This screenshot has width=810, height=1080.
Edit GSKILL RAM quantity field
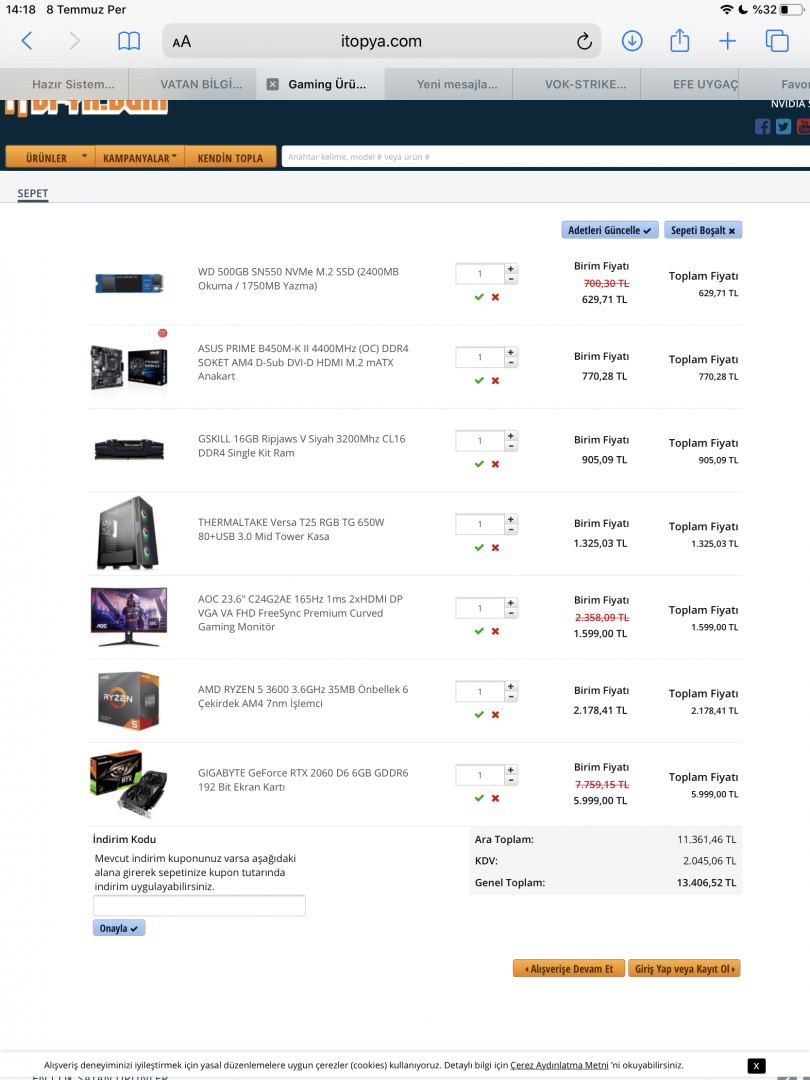pyautogui.click(x=480, y=441)
